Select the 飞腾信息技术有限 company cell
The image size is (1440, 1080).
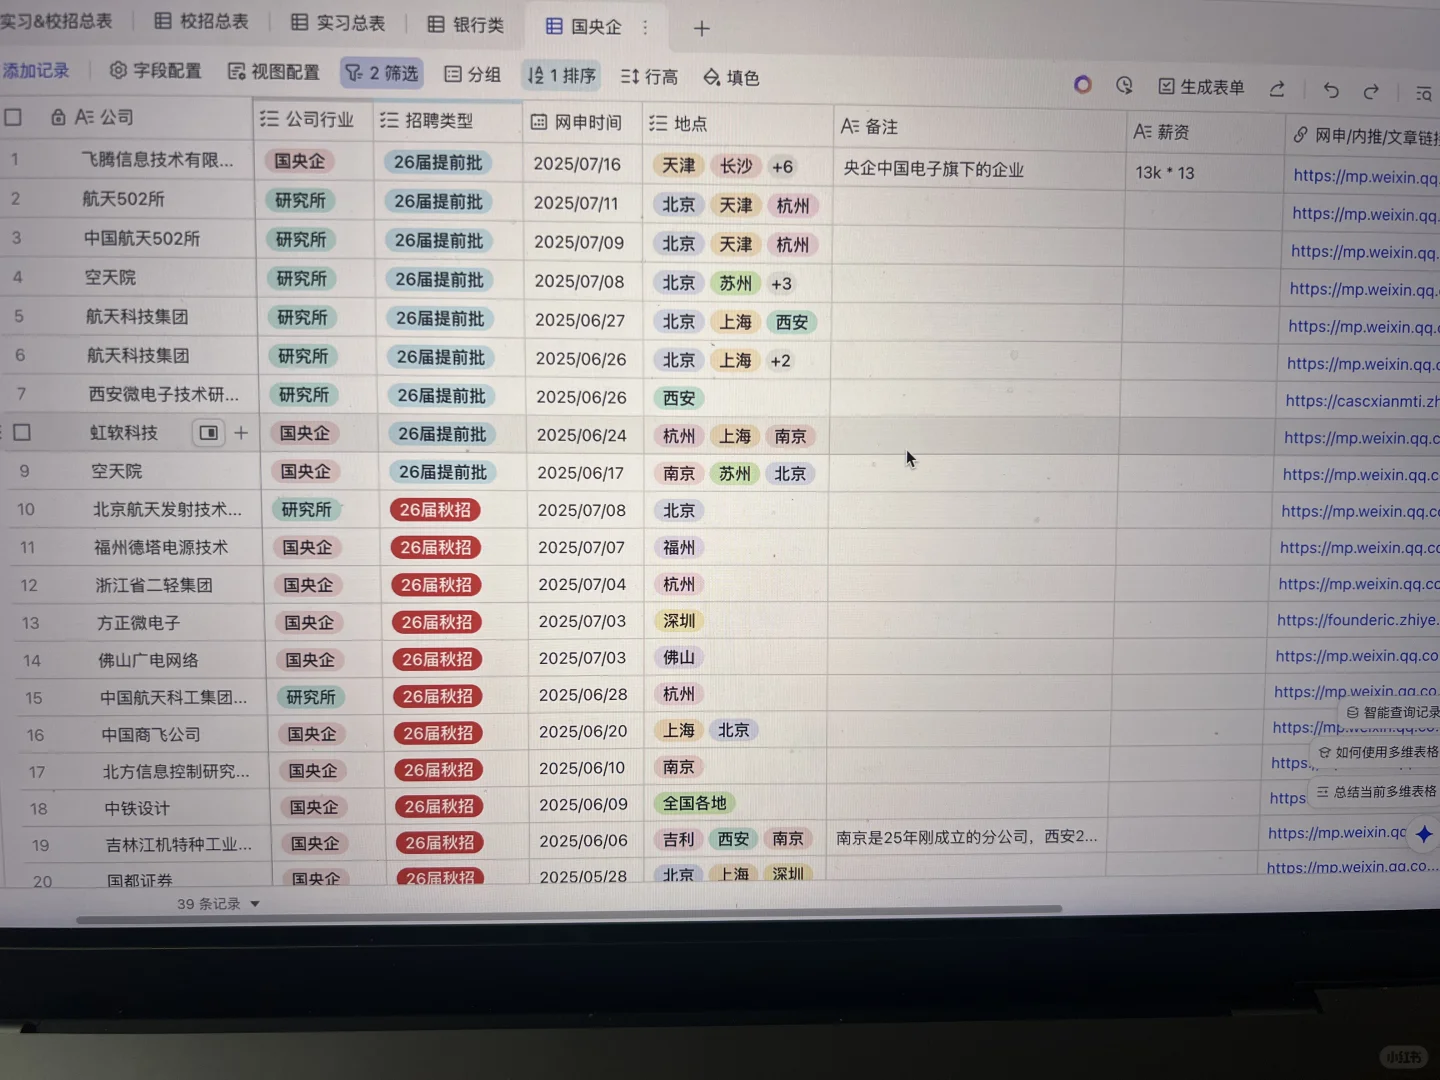(x=157, y=159)
